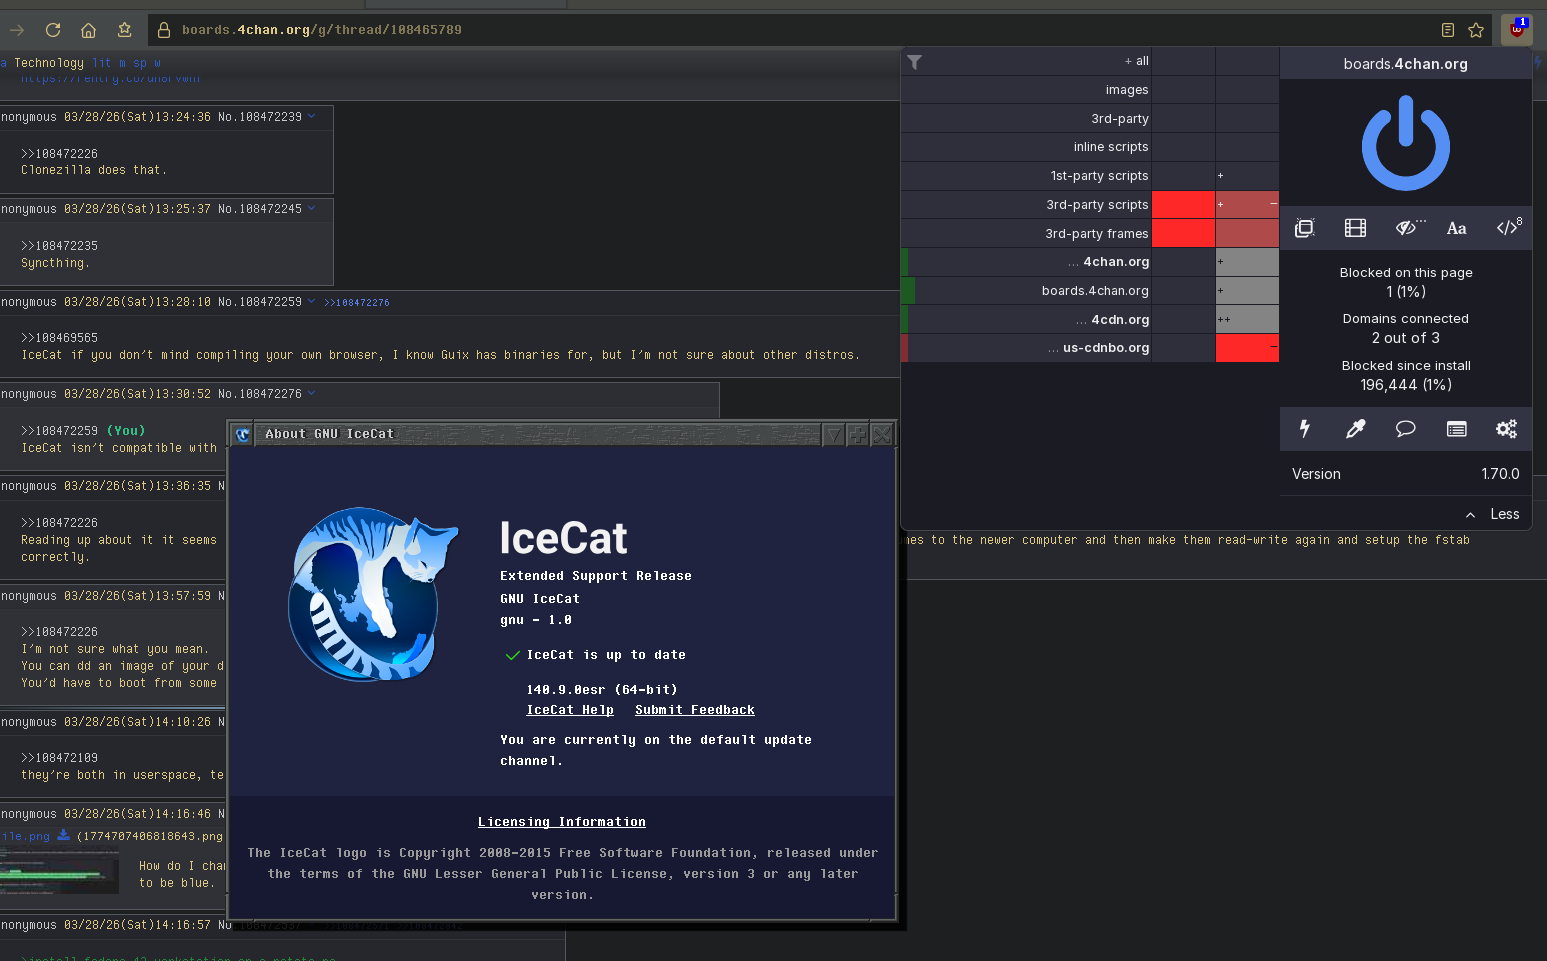This screenshot has height=961, width=1547.
Task: Select the 'images' firewall row label
Action: tap(1127, 90)
